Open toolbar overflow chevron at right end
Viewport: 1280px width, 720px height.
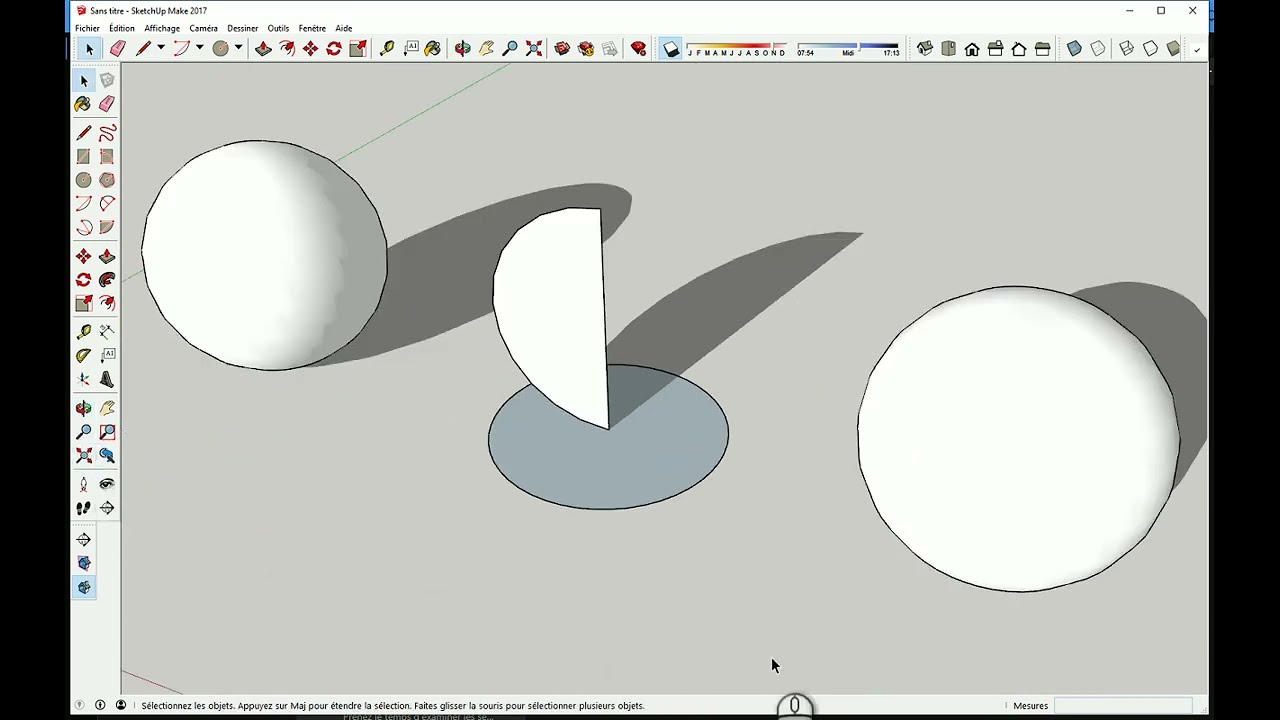1197,50
